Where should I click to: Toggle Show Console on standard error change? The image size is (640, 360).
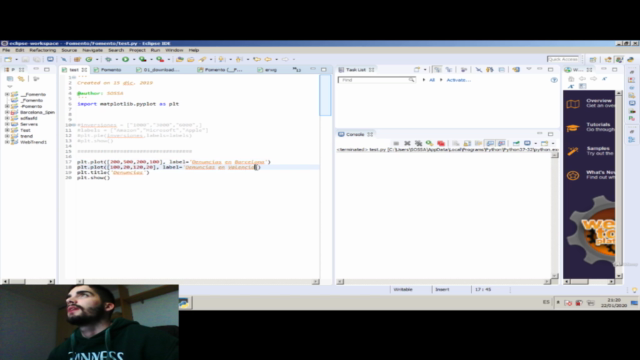501,143
